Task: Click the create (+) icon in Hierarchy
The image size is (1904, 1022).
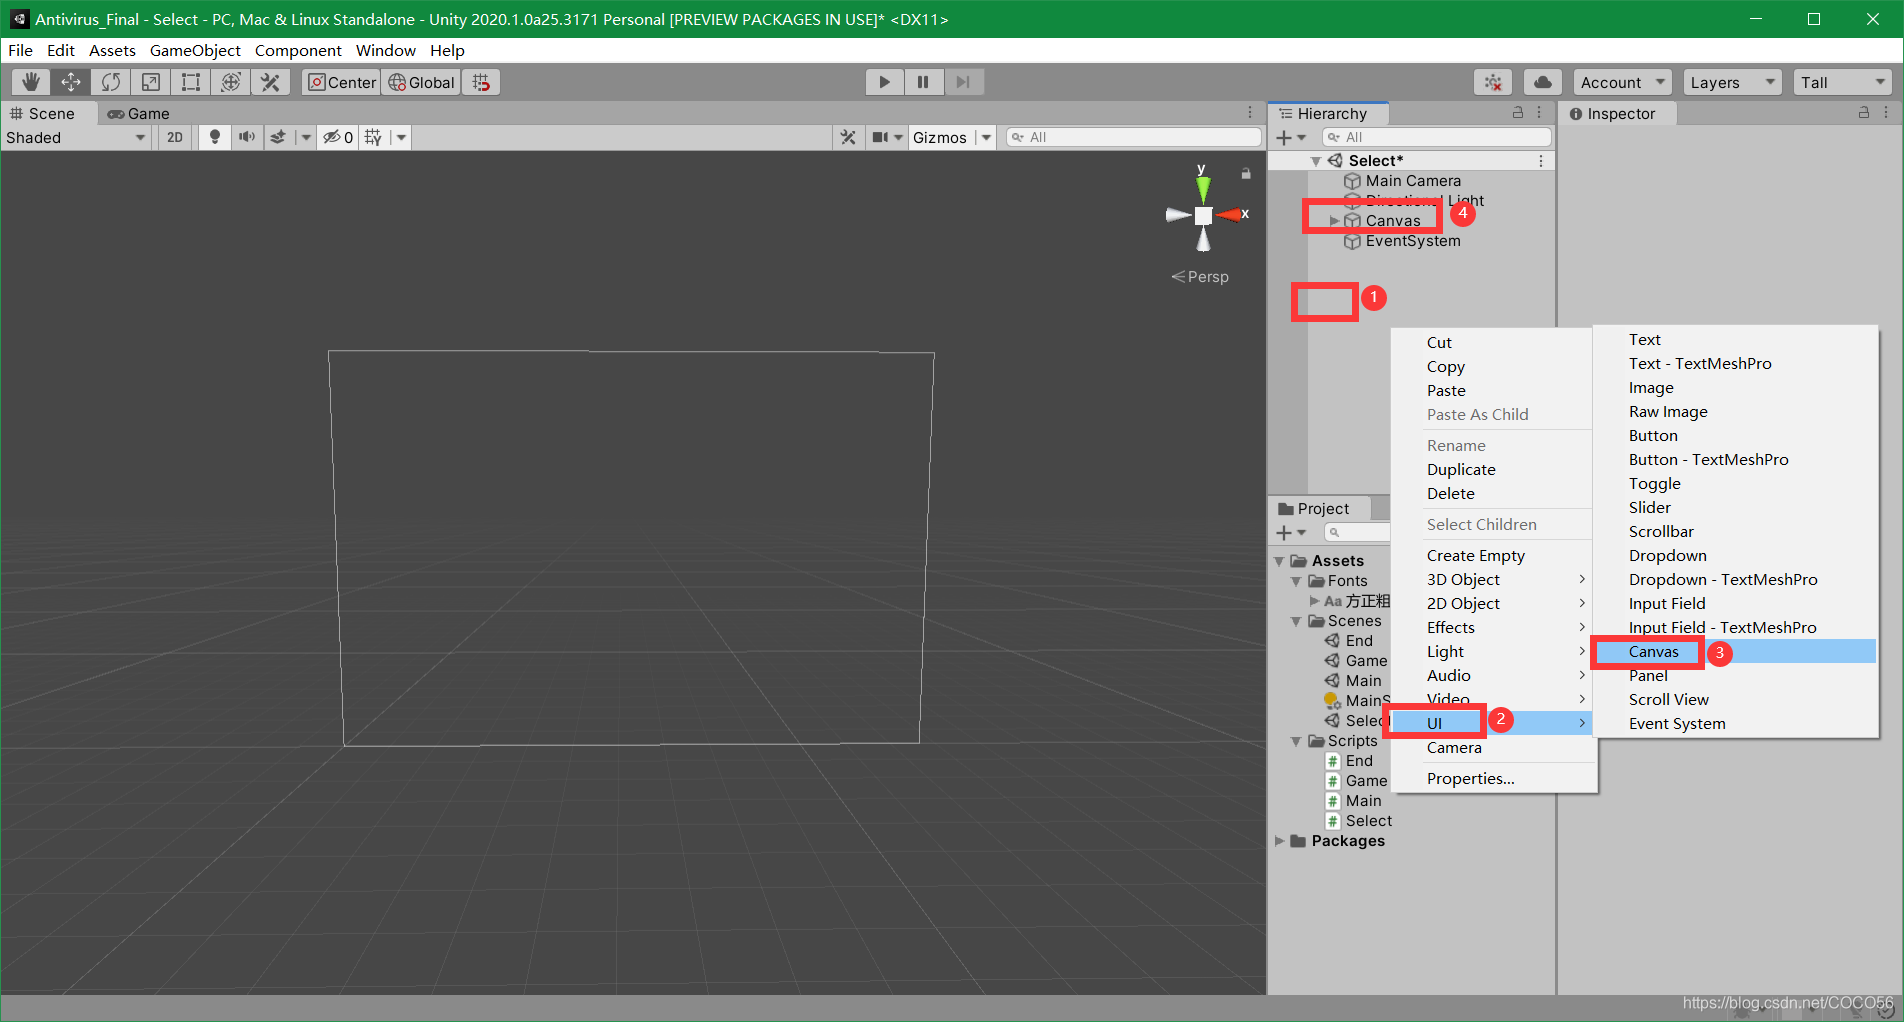Action: pyautogui.click(x=1285, y=137)
